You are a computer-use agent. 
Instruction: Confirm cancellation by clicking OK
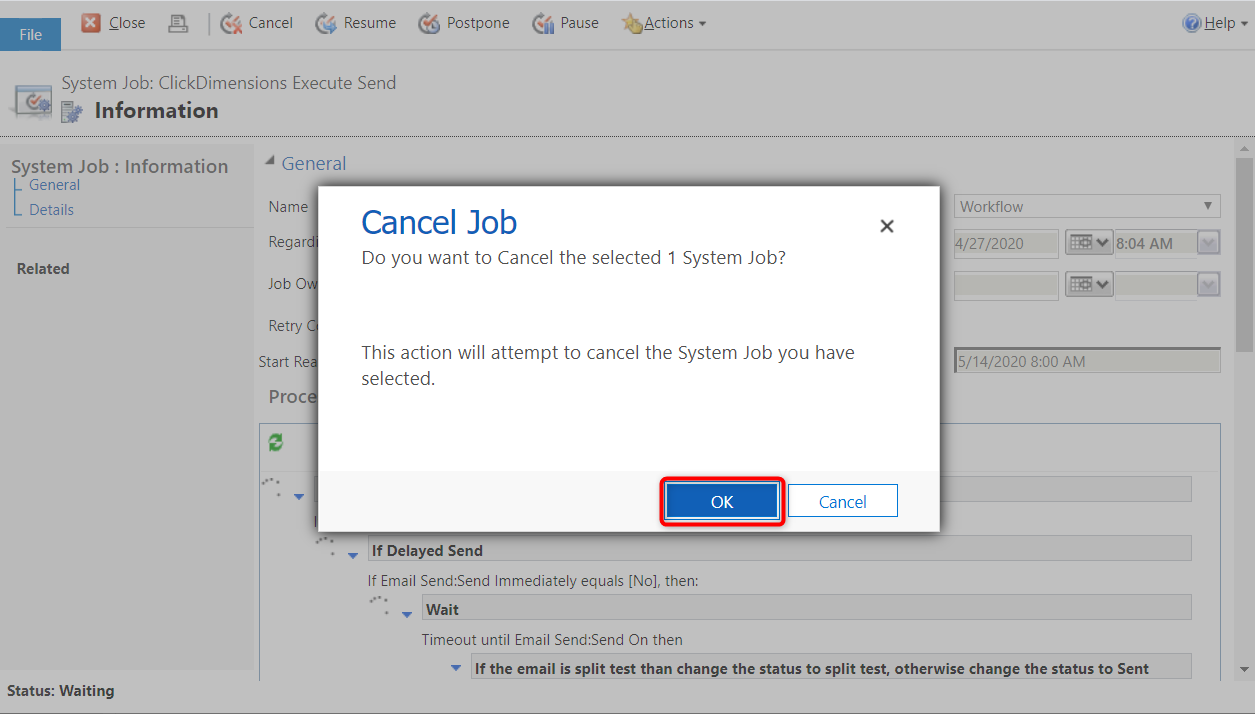click(722, 500)
